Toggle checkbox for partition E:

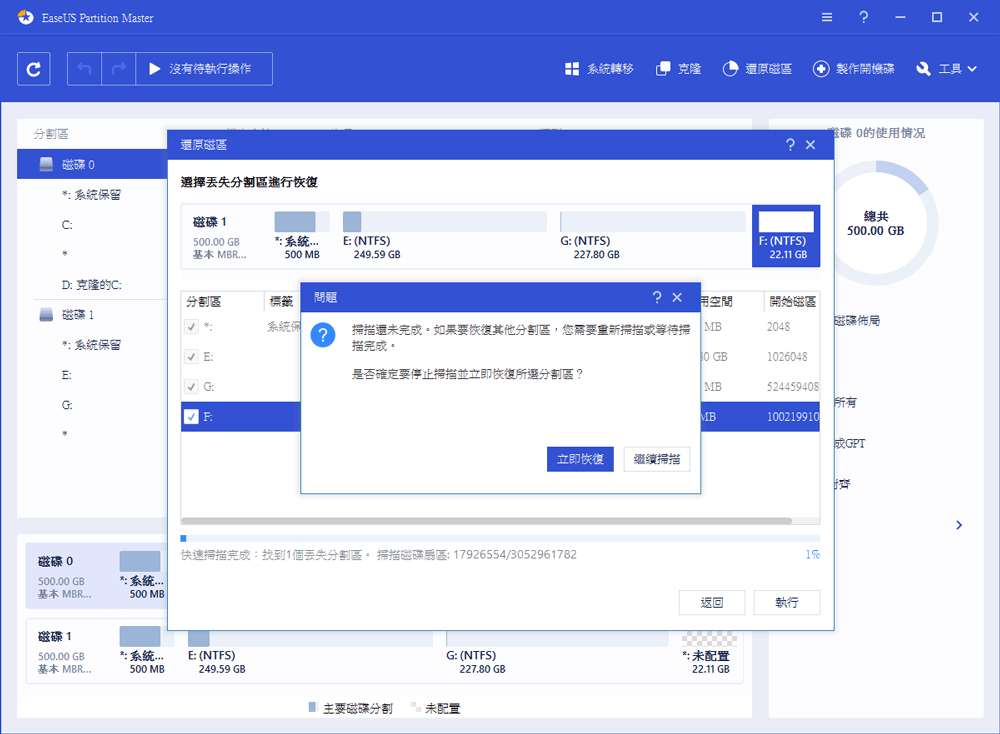tap(191, 356)
